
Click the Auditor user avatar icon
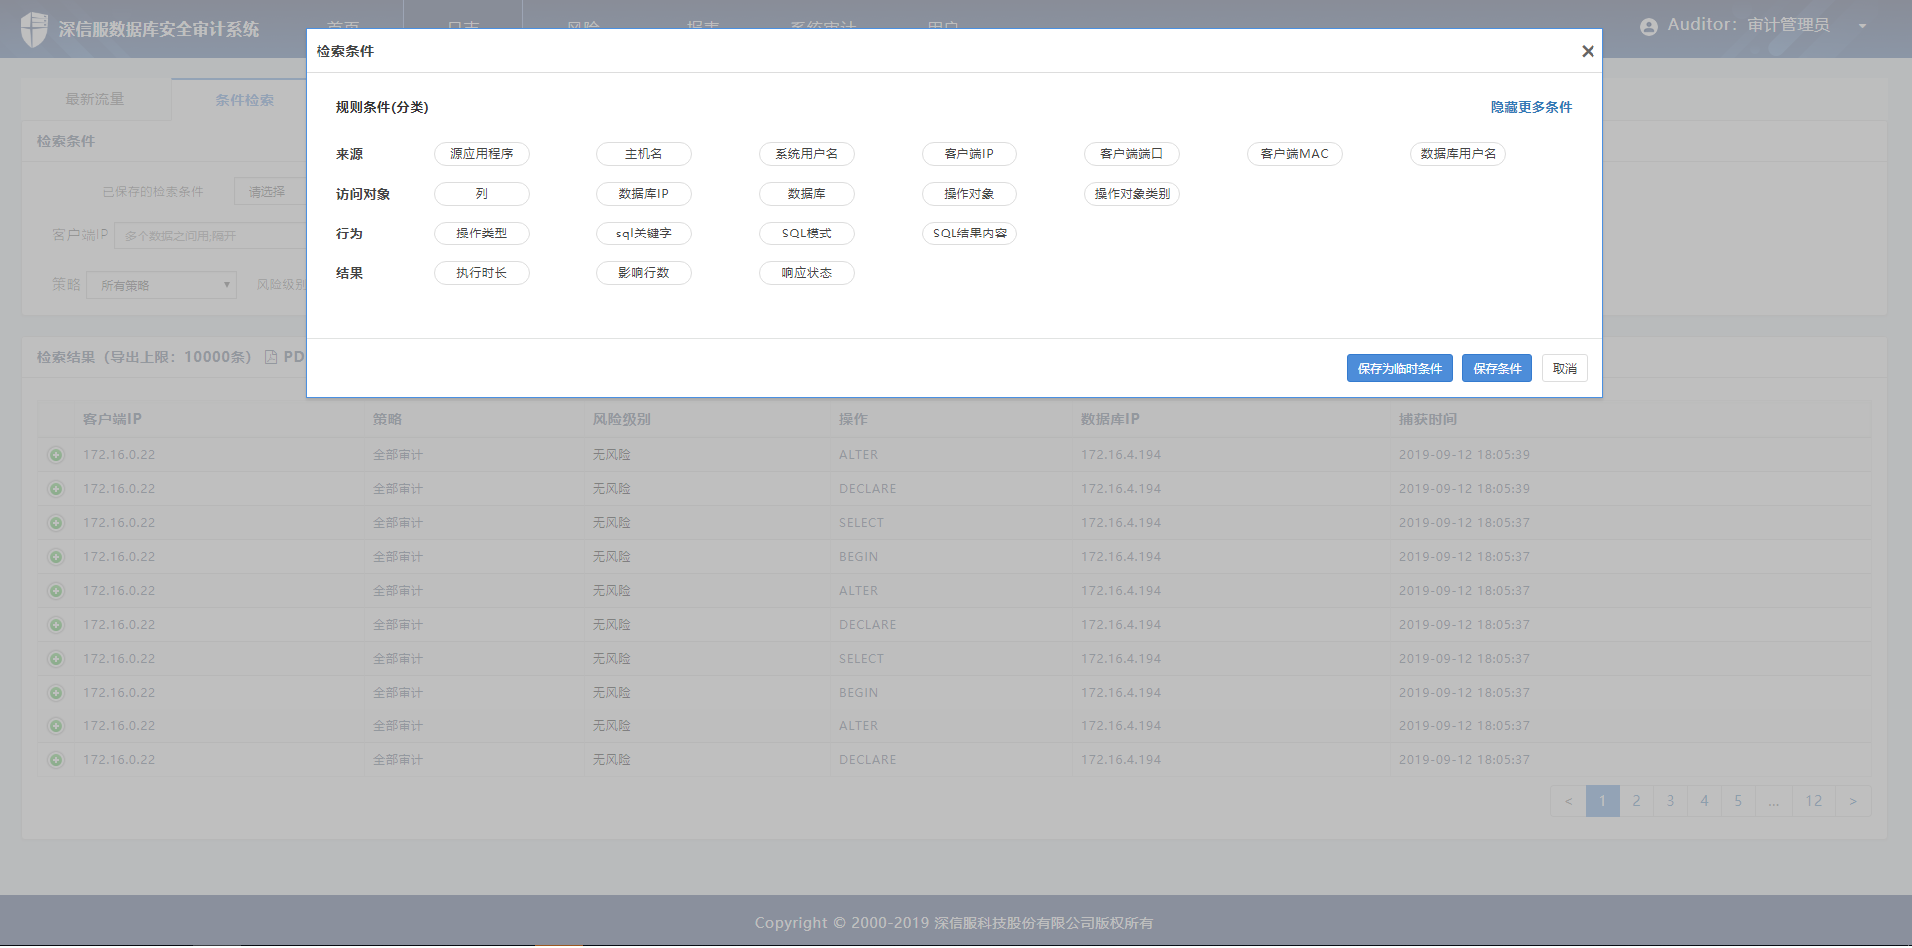[1648, 27]
